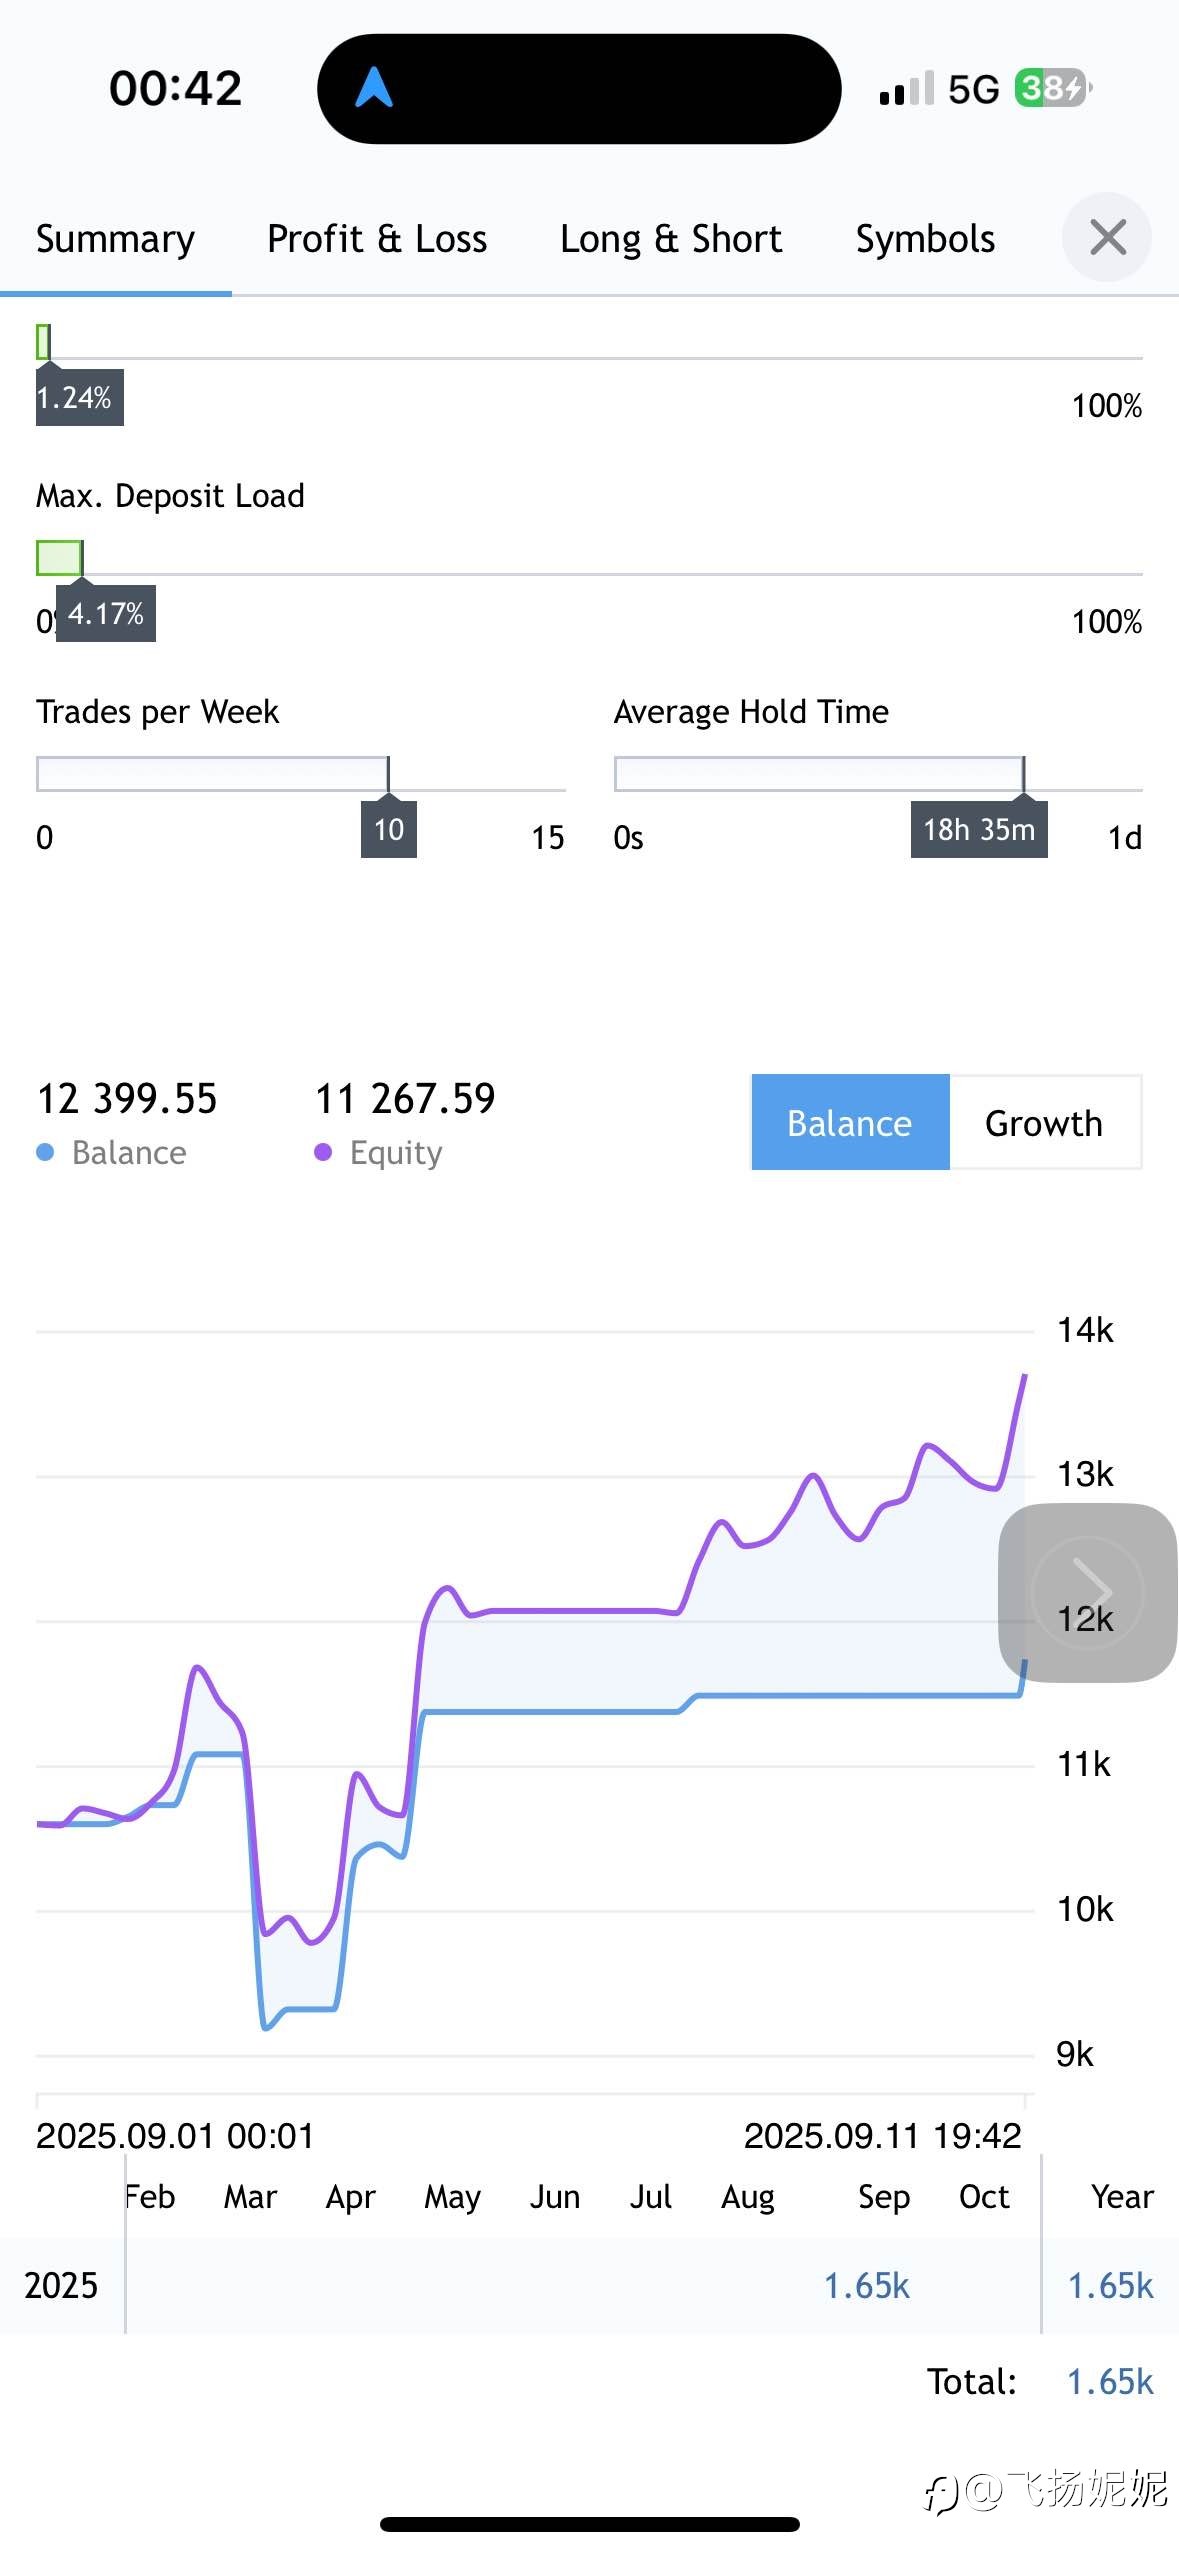1179x2556 pixels.
Task: Switch chart to Growth view
Action: point(1045,1122)
